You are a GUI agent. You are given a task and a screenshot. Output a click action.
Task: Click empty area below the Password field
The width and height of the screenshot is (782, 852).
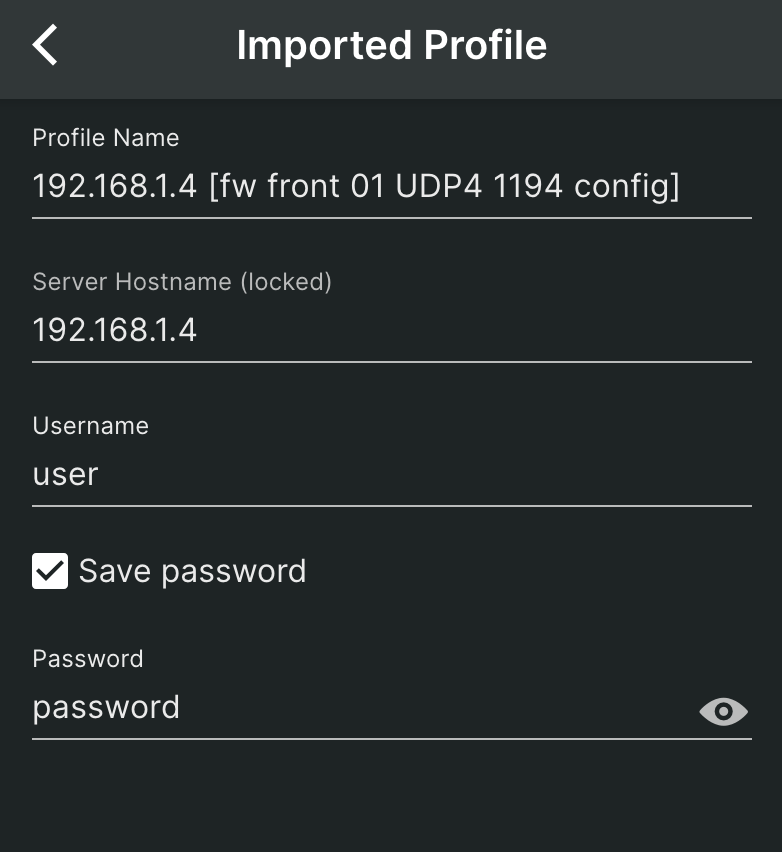(390, 800)
